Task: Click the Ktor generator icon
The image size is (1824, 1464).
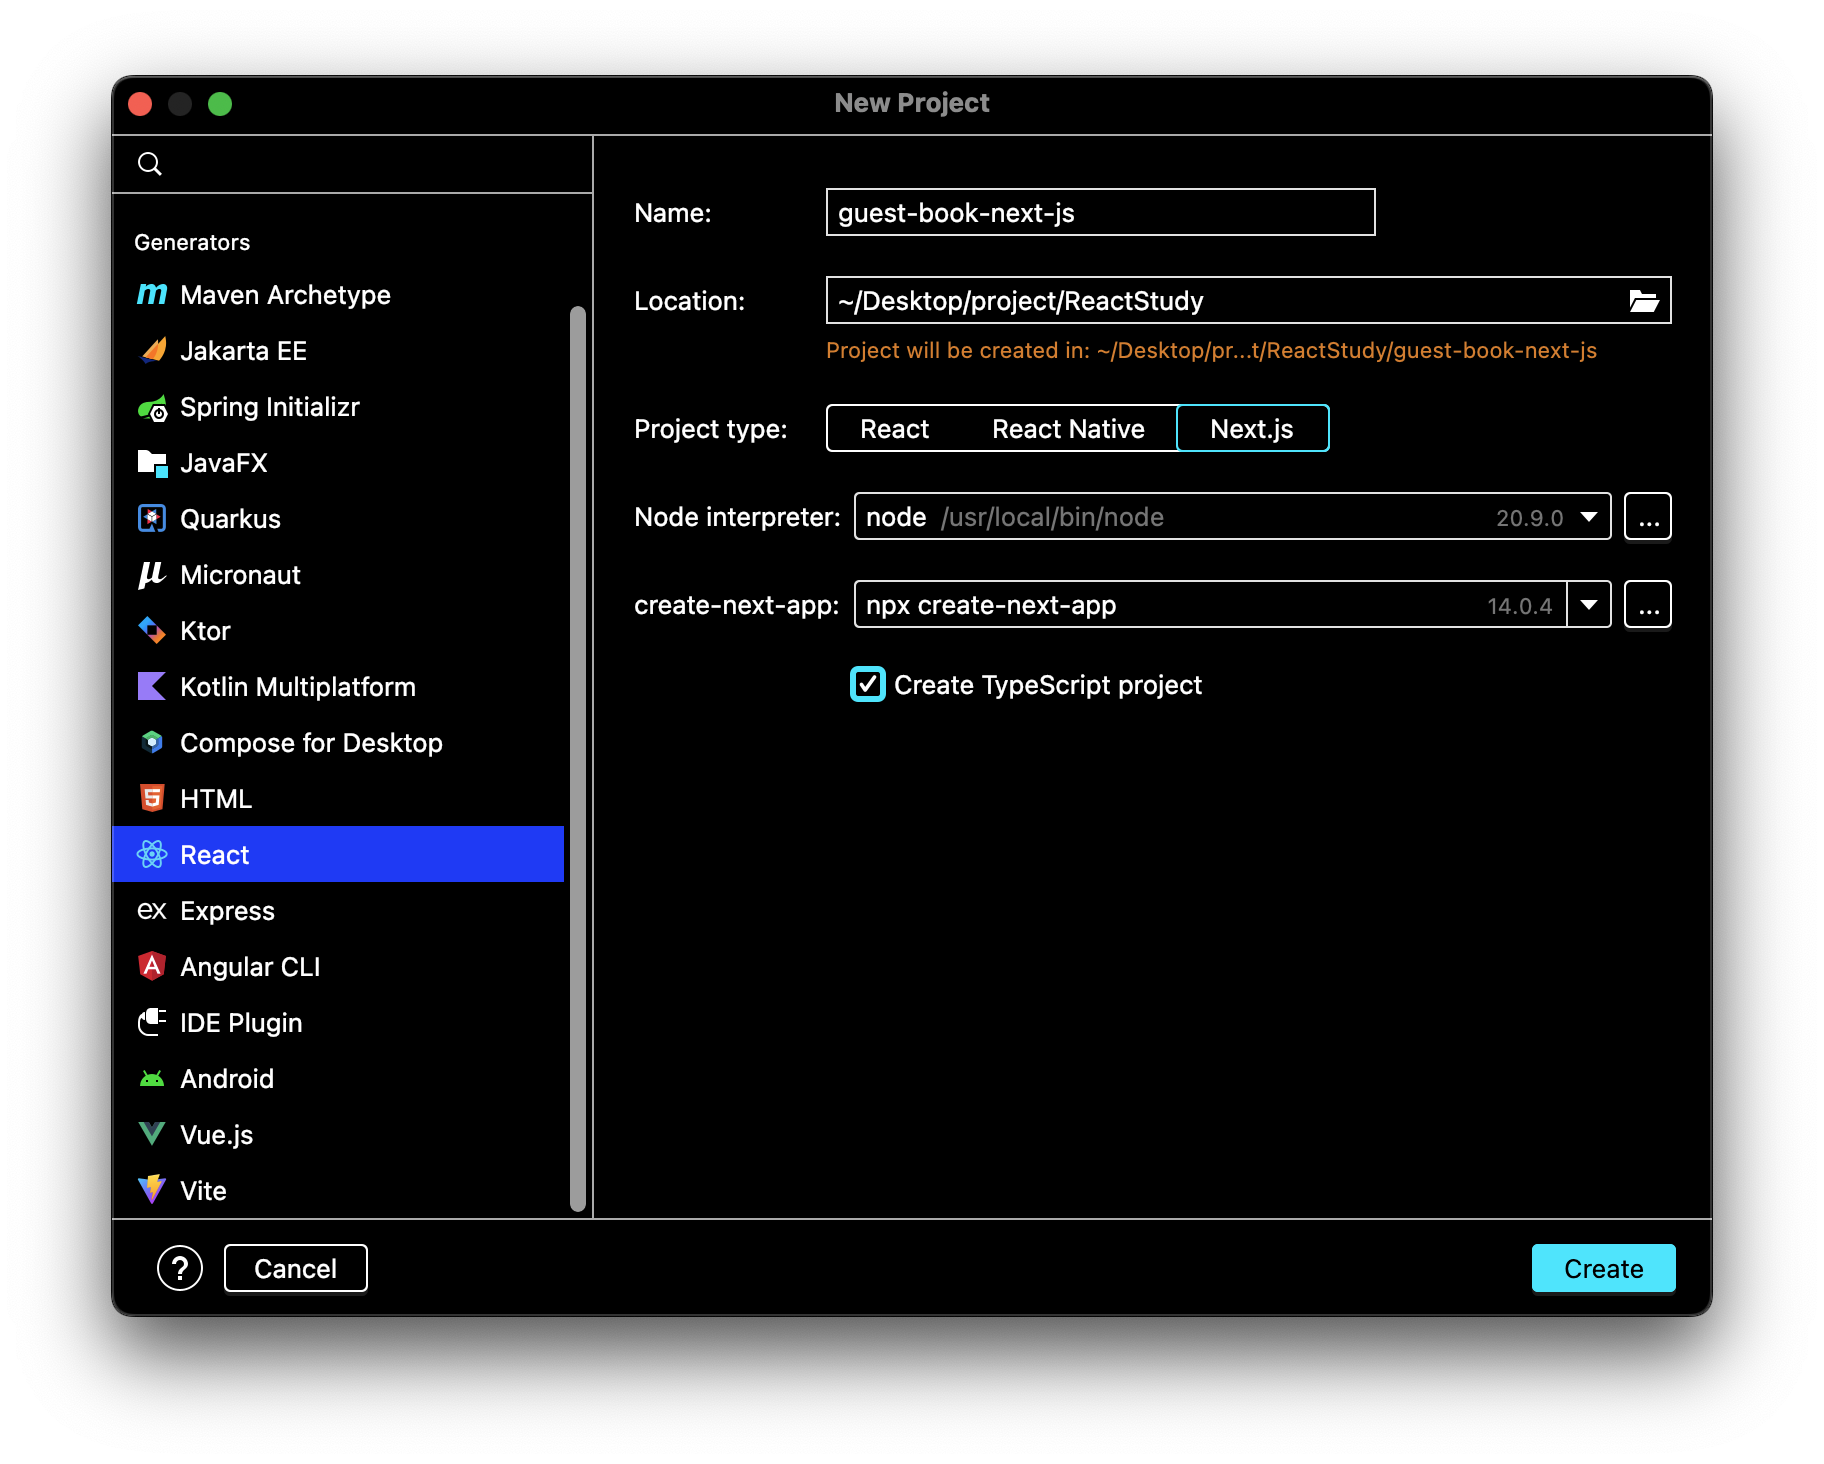Action: (152, 630)
